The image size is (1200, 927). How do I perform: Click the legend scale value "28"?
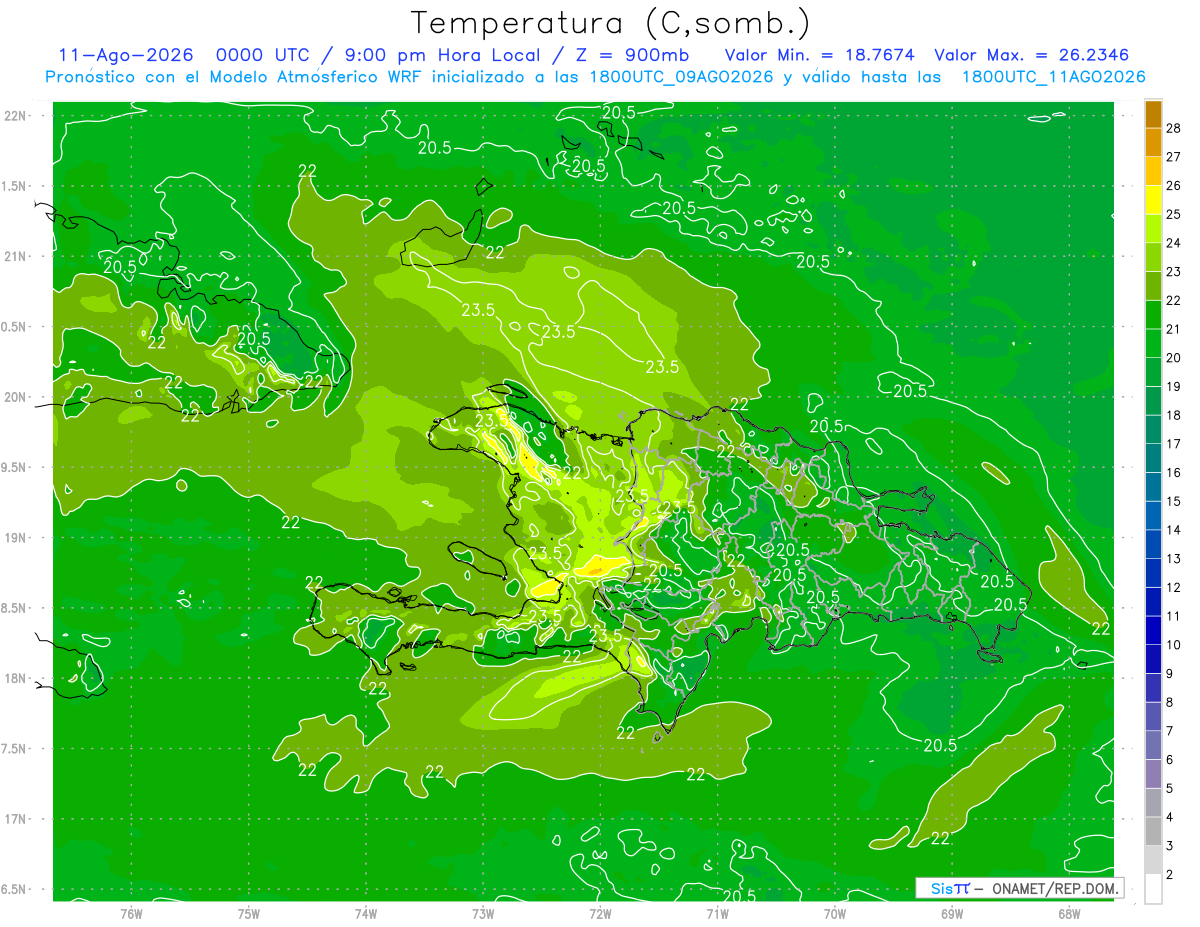[1174, 128]
